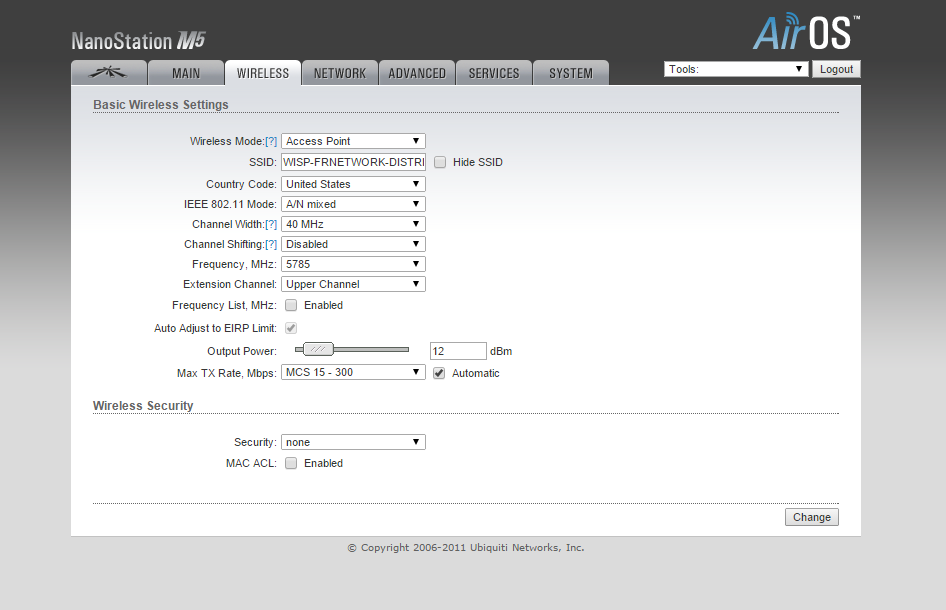
Task: Click the Change button
Action: click(x=812, y=517)
